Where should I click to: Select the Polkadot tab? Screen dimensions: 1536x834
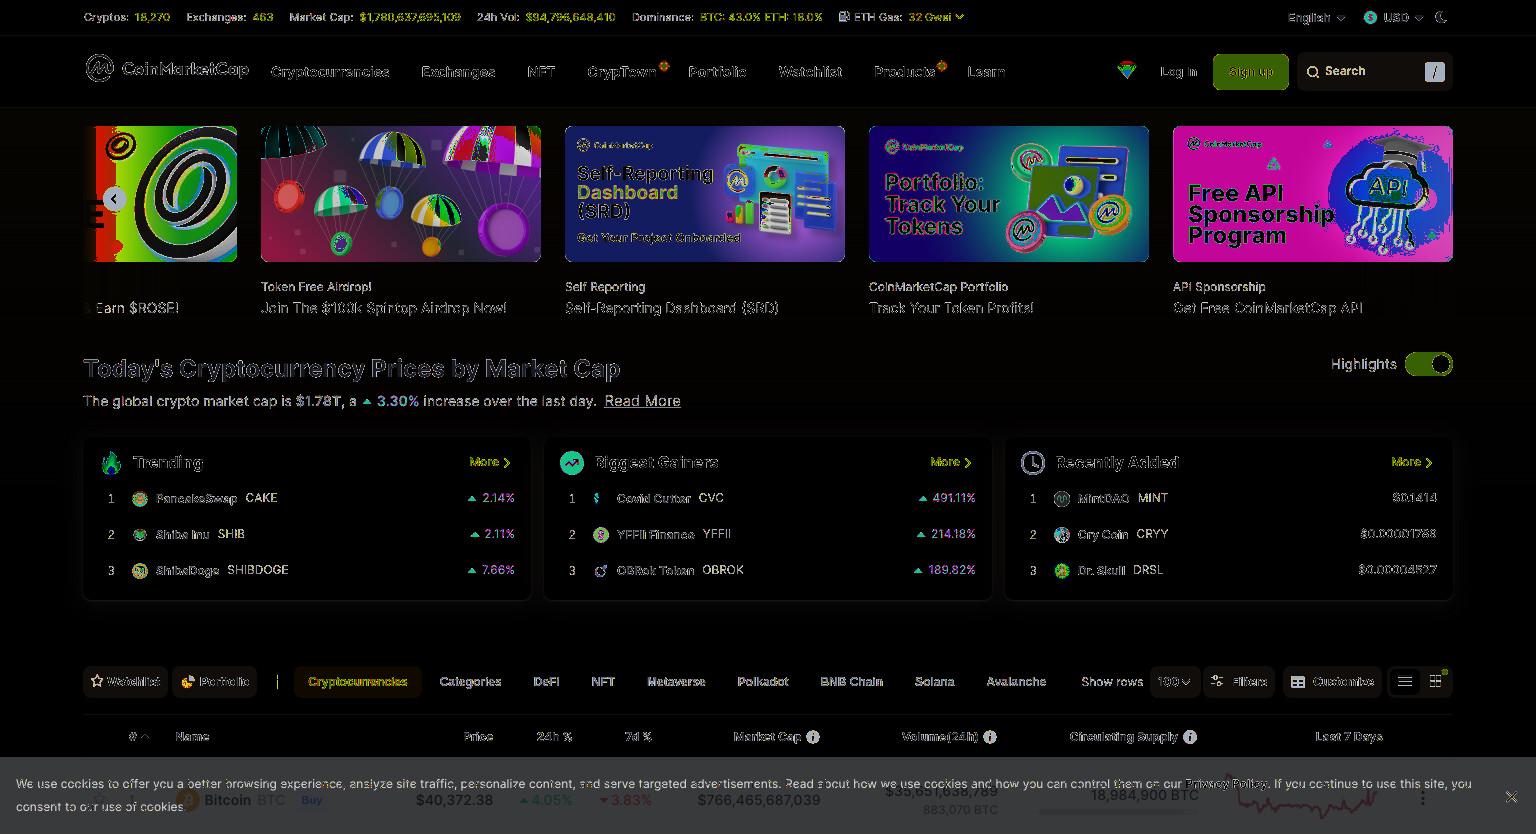(763, 682)
